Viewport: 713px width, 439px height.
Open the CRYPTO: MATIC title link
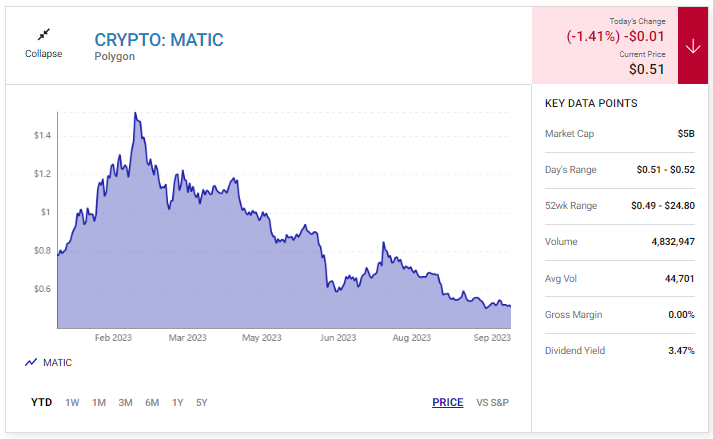pos(159,40)
